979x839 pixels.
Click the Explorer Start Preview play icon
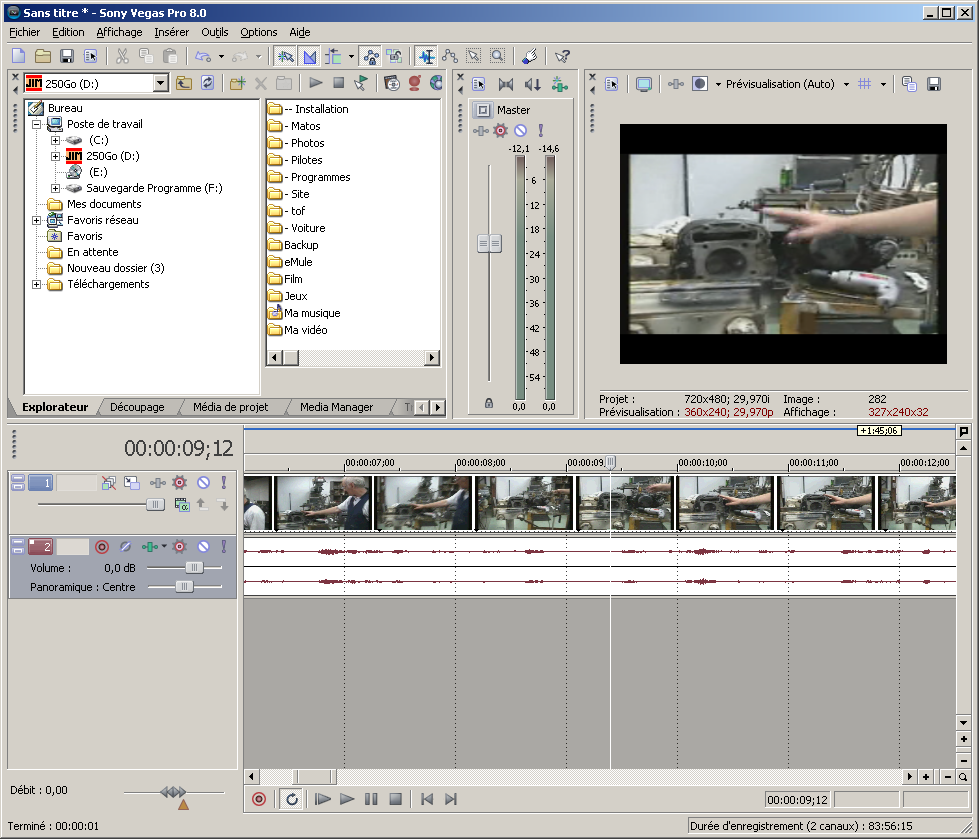[316, 83]
